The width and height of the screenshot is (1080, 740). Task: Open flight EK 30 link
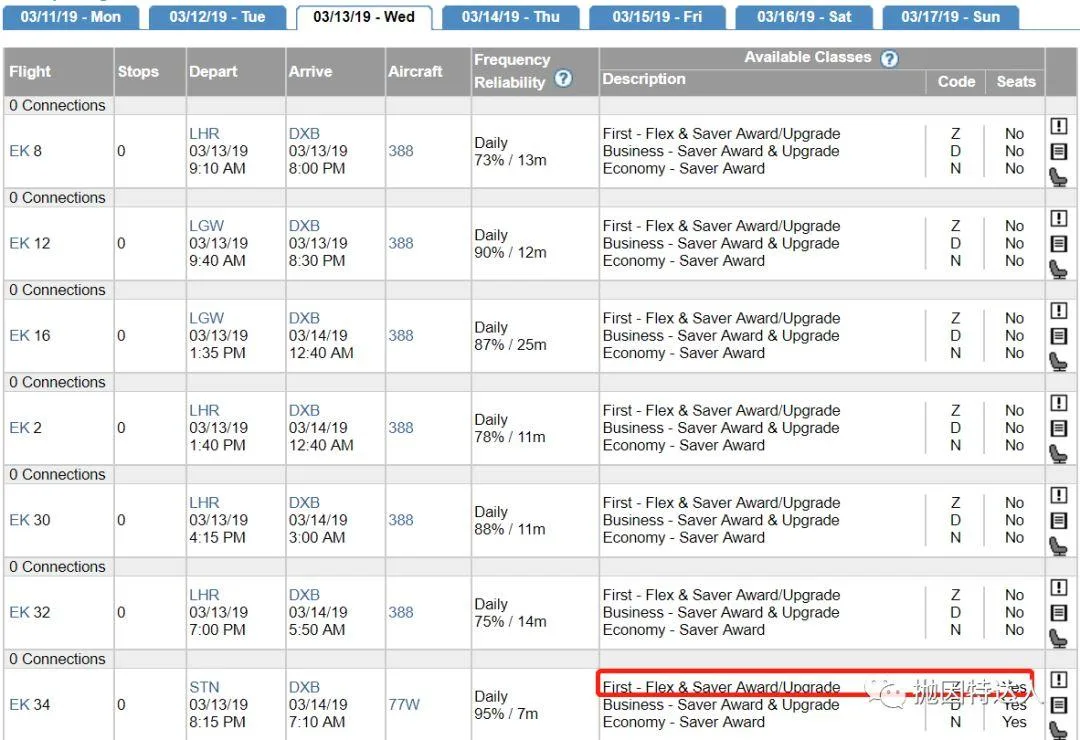pyautogui.click(x=30, y=520)
